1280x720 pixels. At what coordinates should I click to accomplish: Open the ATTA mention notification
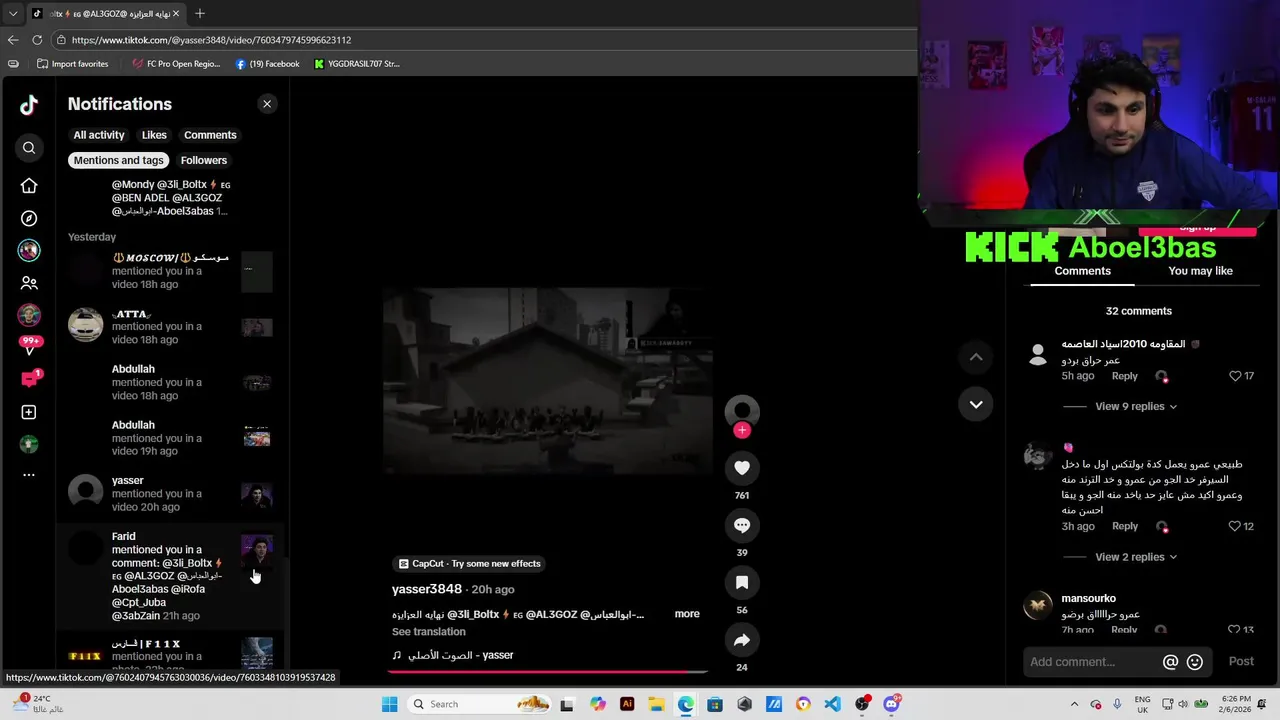click(x=170, y=327)
